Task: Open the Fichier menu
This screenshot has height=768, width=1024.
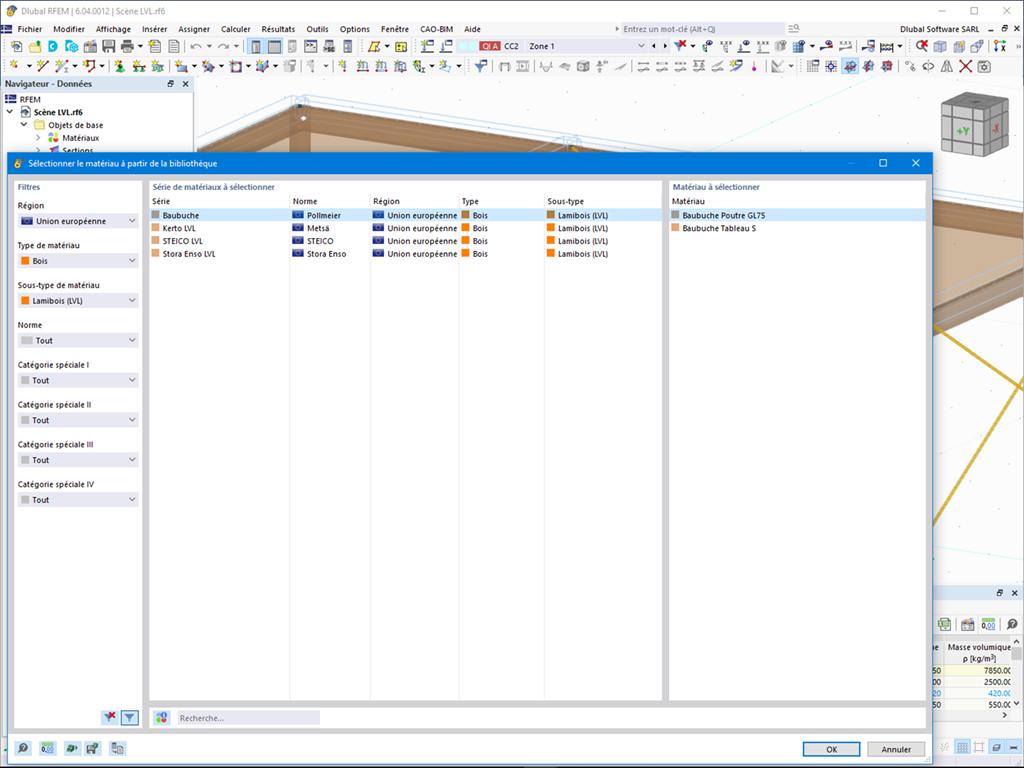Action: pyautogui.click(x=29, y=29)
